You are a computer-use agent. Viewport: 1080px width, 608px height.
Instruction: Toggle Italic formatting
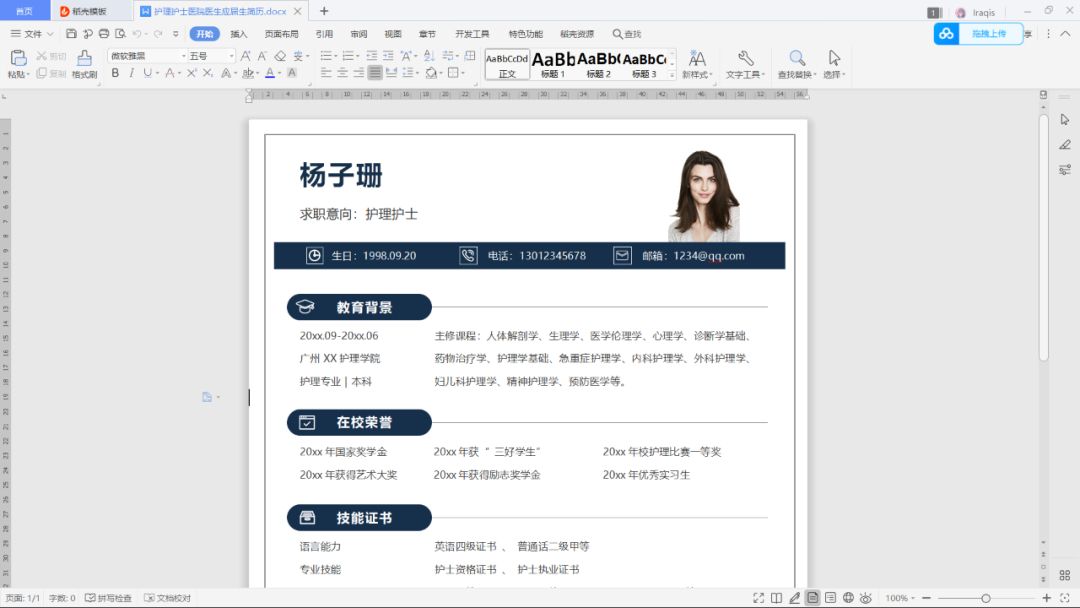coord(132,73)
